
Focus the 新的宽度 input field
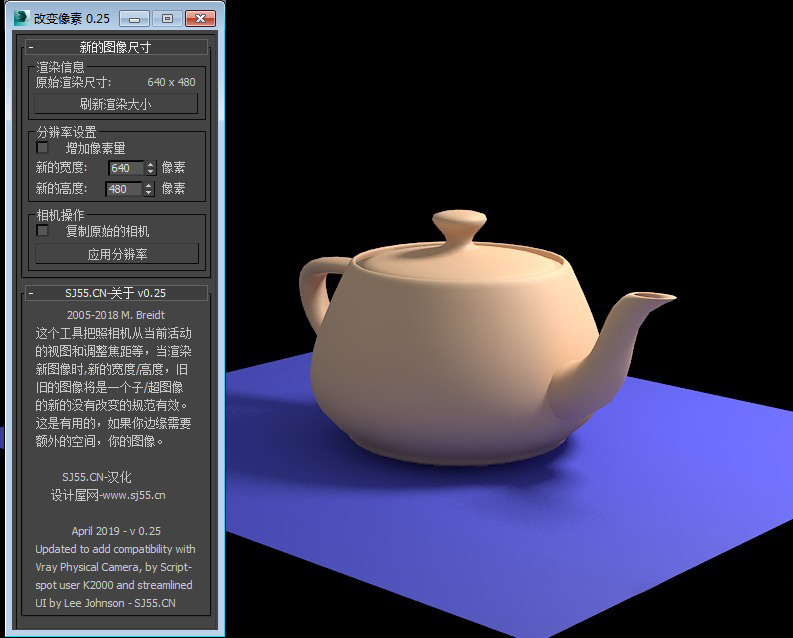[x=125, y=168]
